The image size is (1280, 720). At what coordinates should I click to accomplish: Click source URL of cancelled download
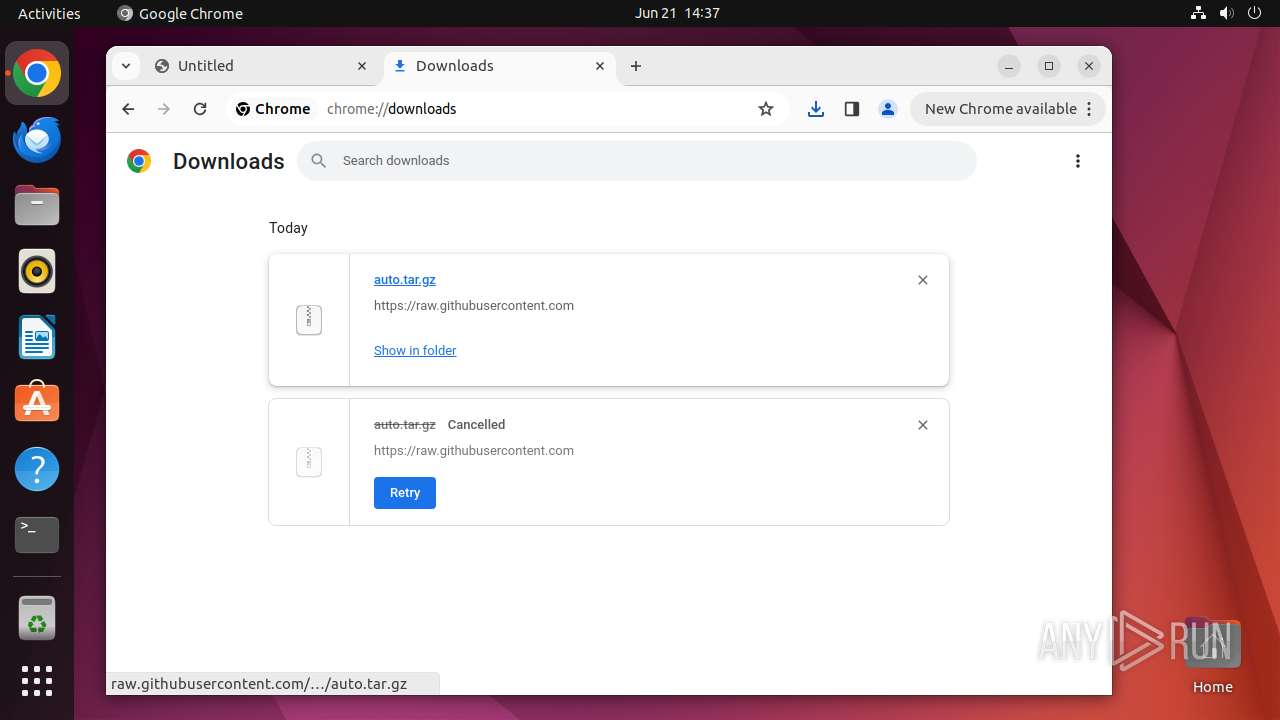(x=474, y=451)
